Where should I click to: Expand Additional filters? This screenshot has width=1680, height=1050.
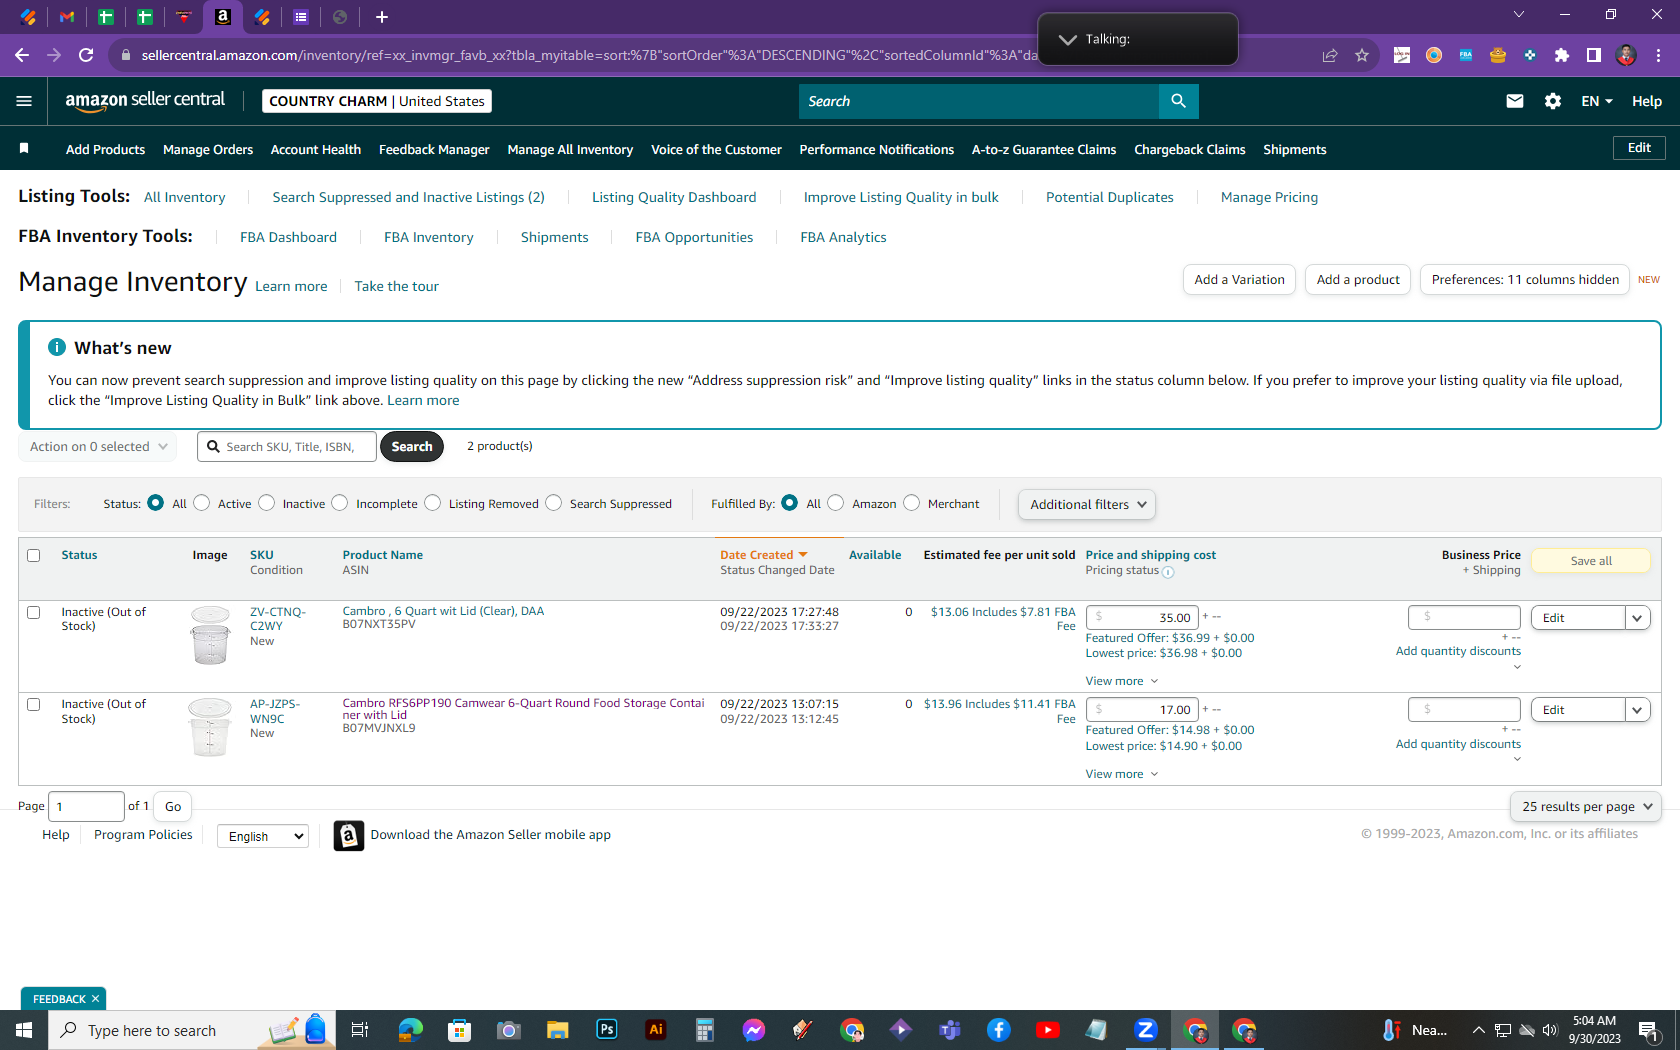[1087, 505]
